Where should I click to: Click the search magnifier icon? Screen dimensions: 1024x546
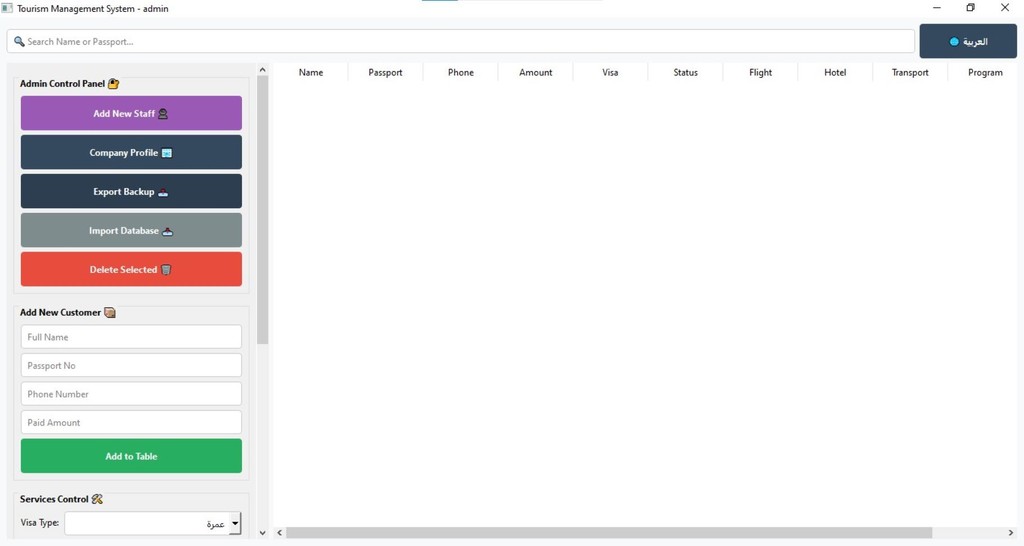tap(19, 41)
